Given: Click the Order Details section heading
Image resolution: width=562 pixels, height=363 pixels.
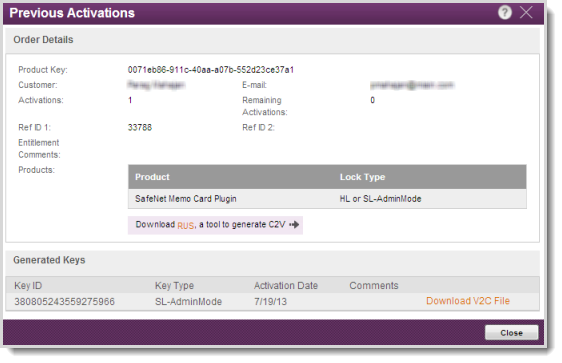Looking at the screenshot, I should [43, 40].
